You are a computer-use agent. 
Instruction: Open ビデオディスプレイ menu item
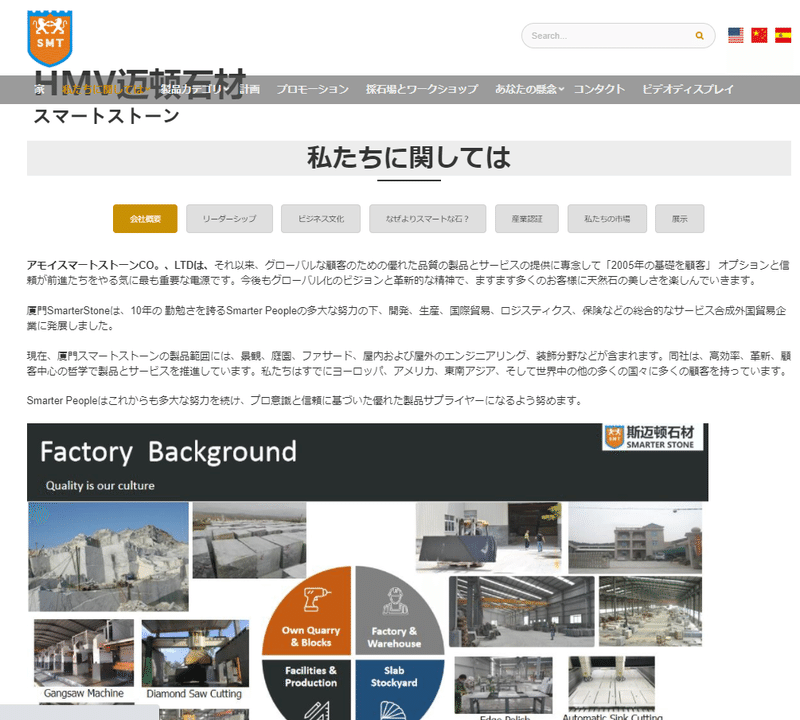click(x=687, y=89)
